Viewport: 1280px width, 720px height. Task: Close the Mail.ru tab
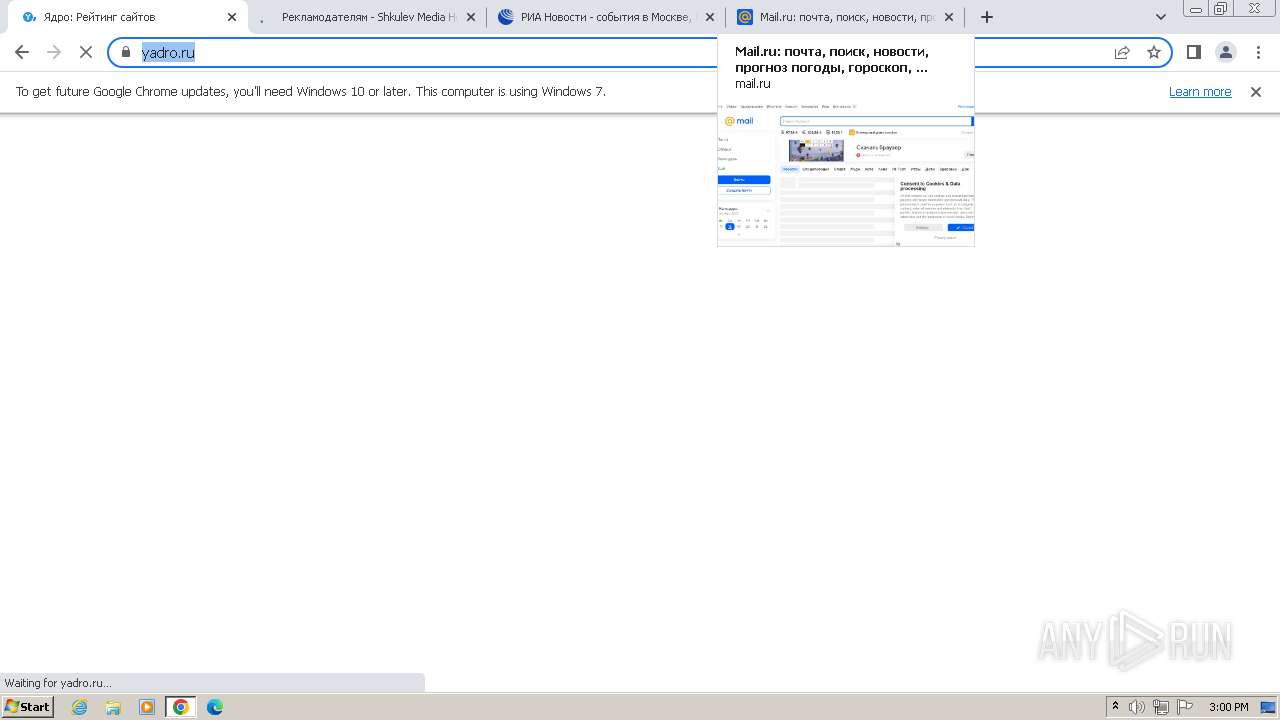949,17
